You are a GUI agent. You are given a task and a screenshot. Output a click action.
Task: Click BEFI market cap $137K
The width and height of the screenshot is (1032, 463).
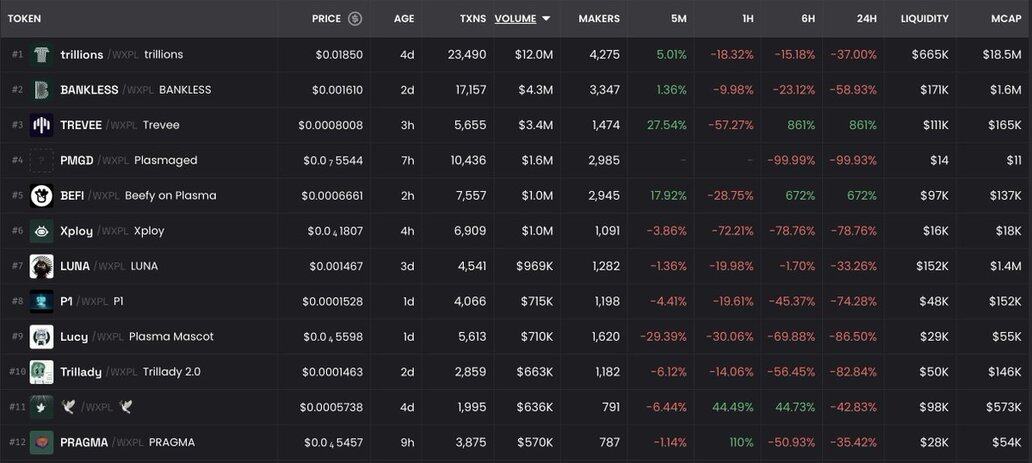[1006, 196]
